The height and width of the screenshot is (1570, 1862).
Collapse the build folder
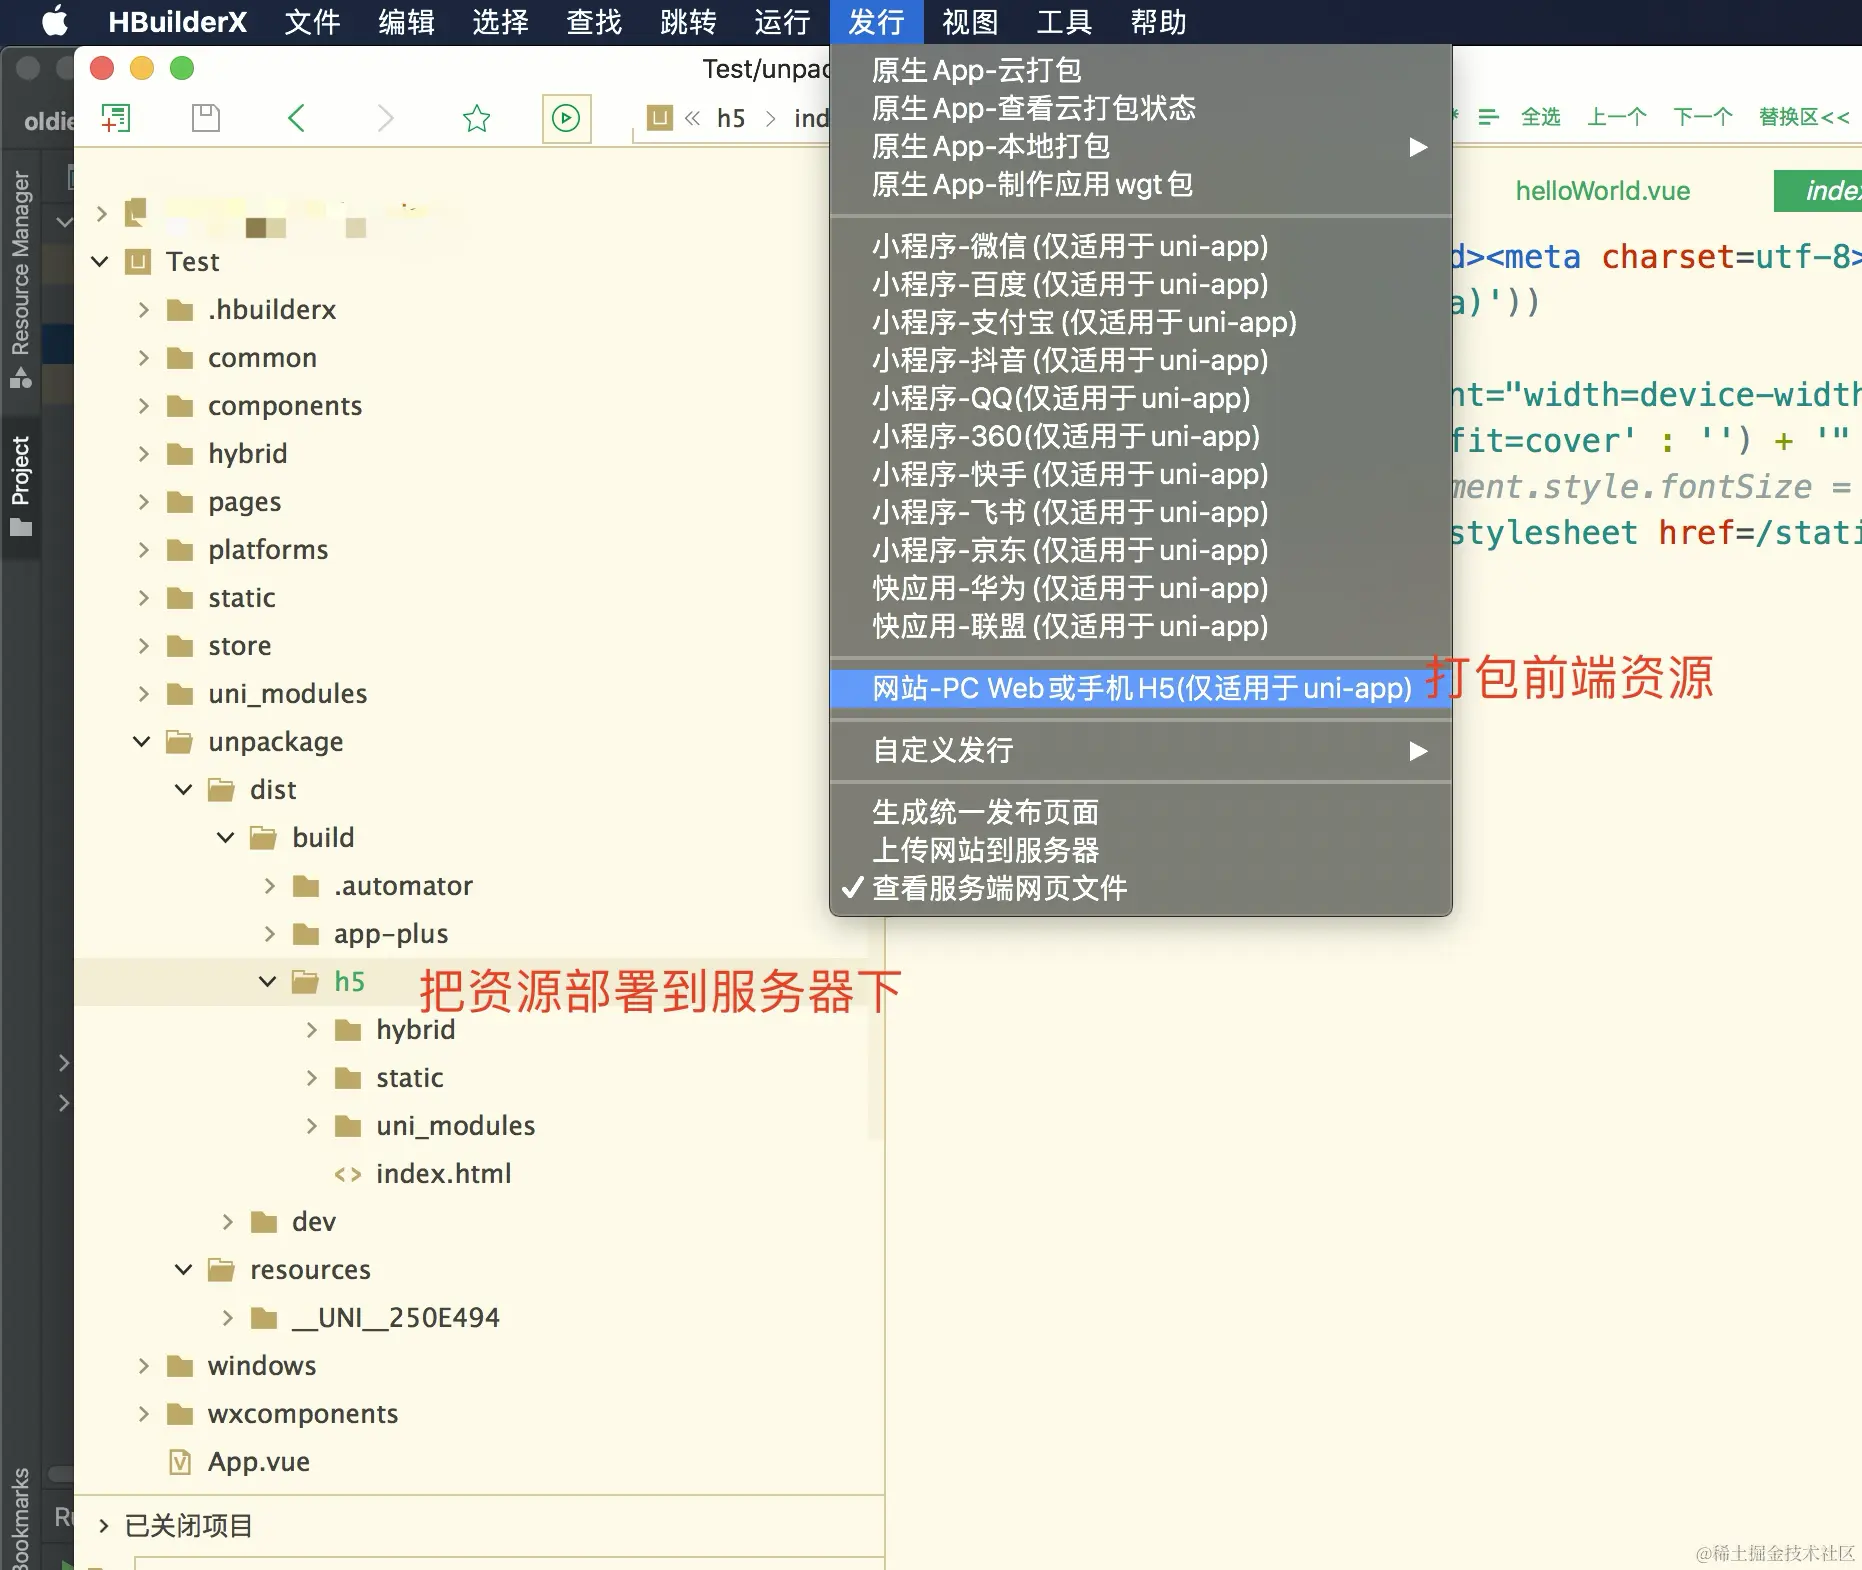coord(226,838)
